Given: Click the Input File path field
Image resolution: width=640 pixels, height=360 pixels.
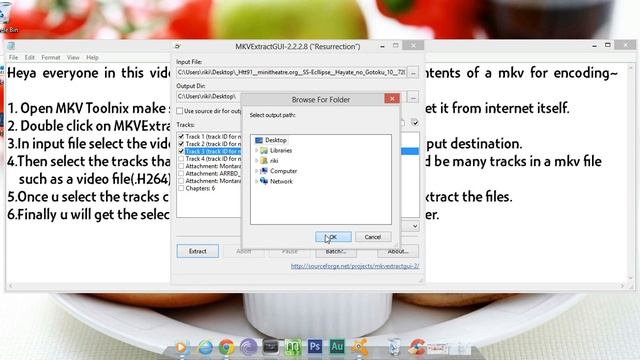Looking at the screenshot, I should point(291,72).
